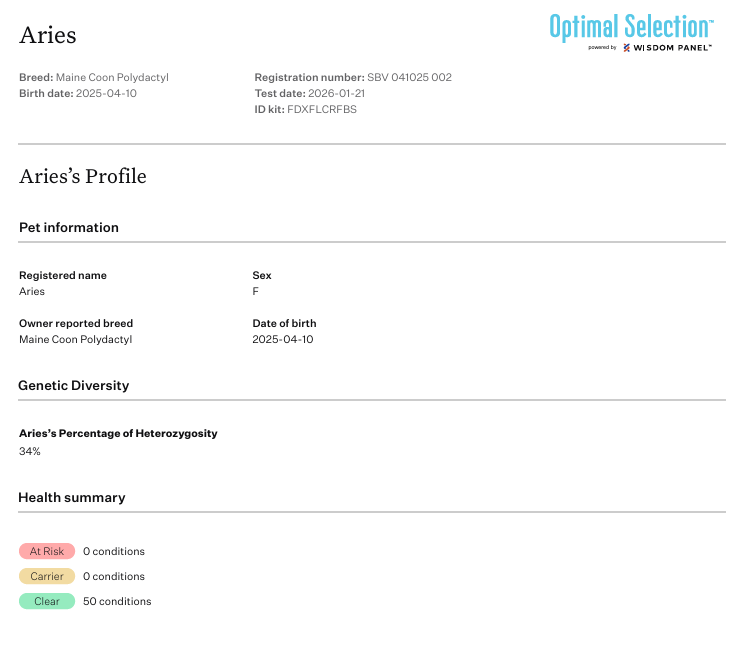Viewport: 751px width, 651px height.
Task: Click the ID kit code FDXFLCRFBS
Action: [x=322, y=110]
